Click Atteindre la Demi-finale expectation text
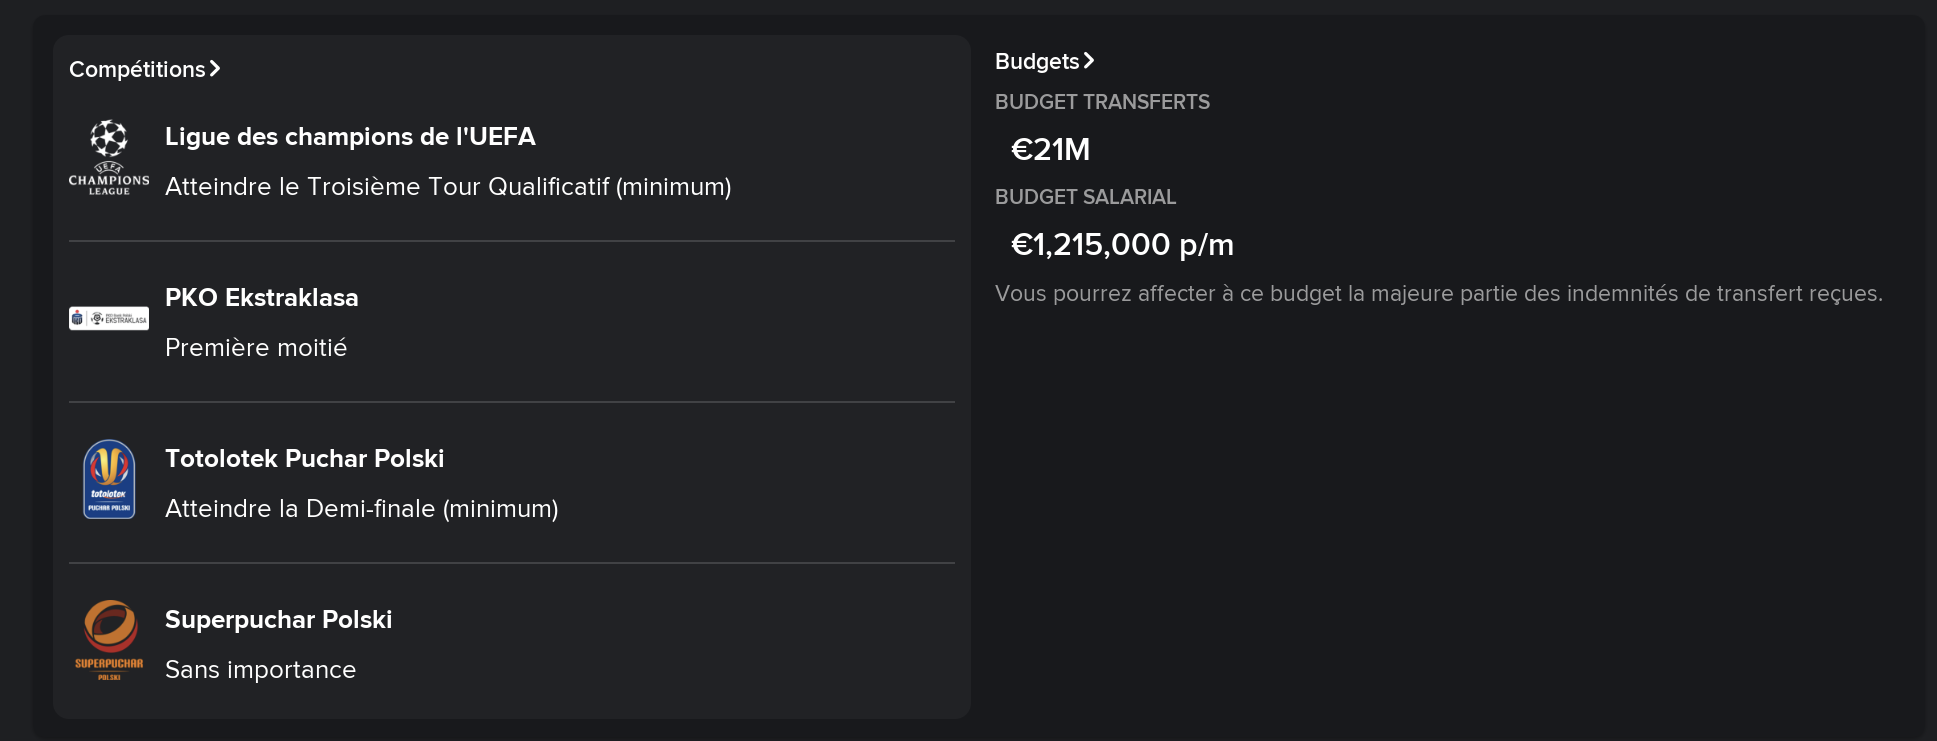The image size is (1937, 741). click(362, 509)
